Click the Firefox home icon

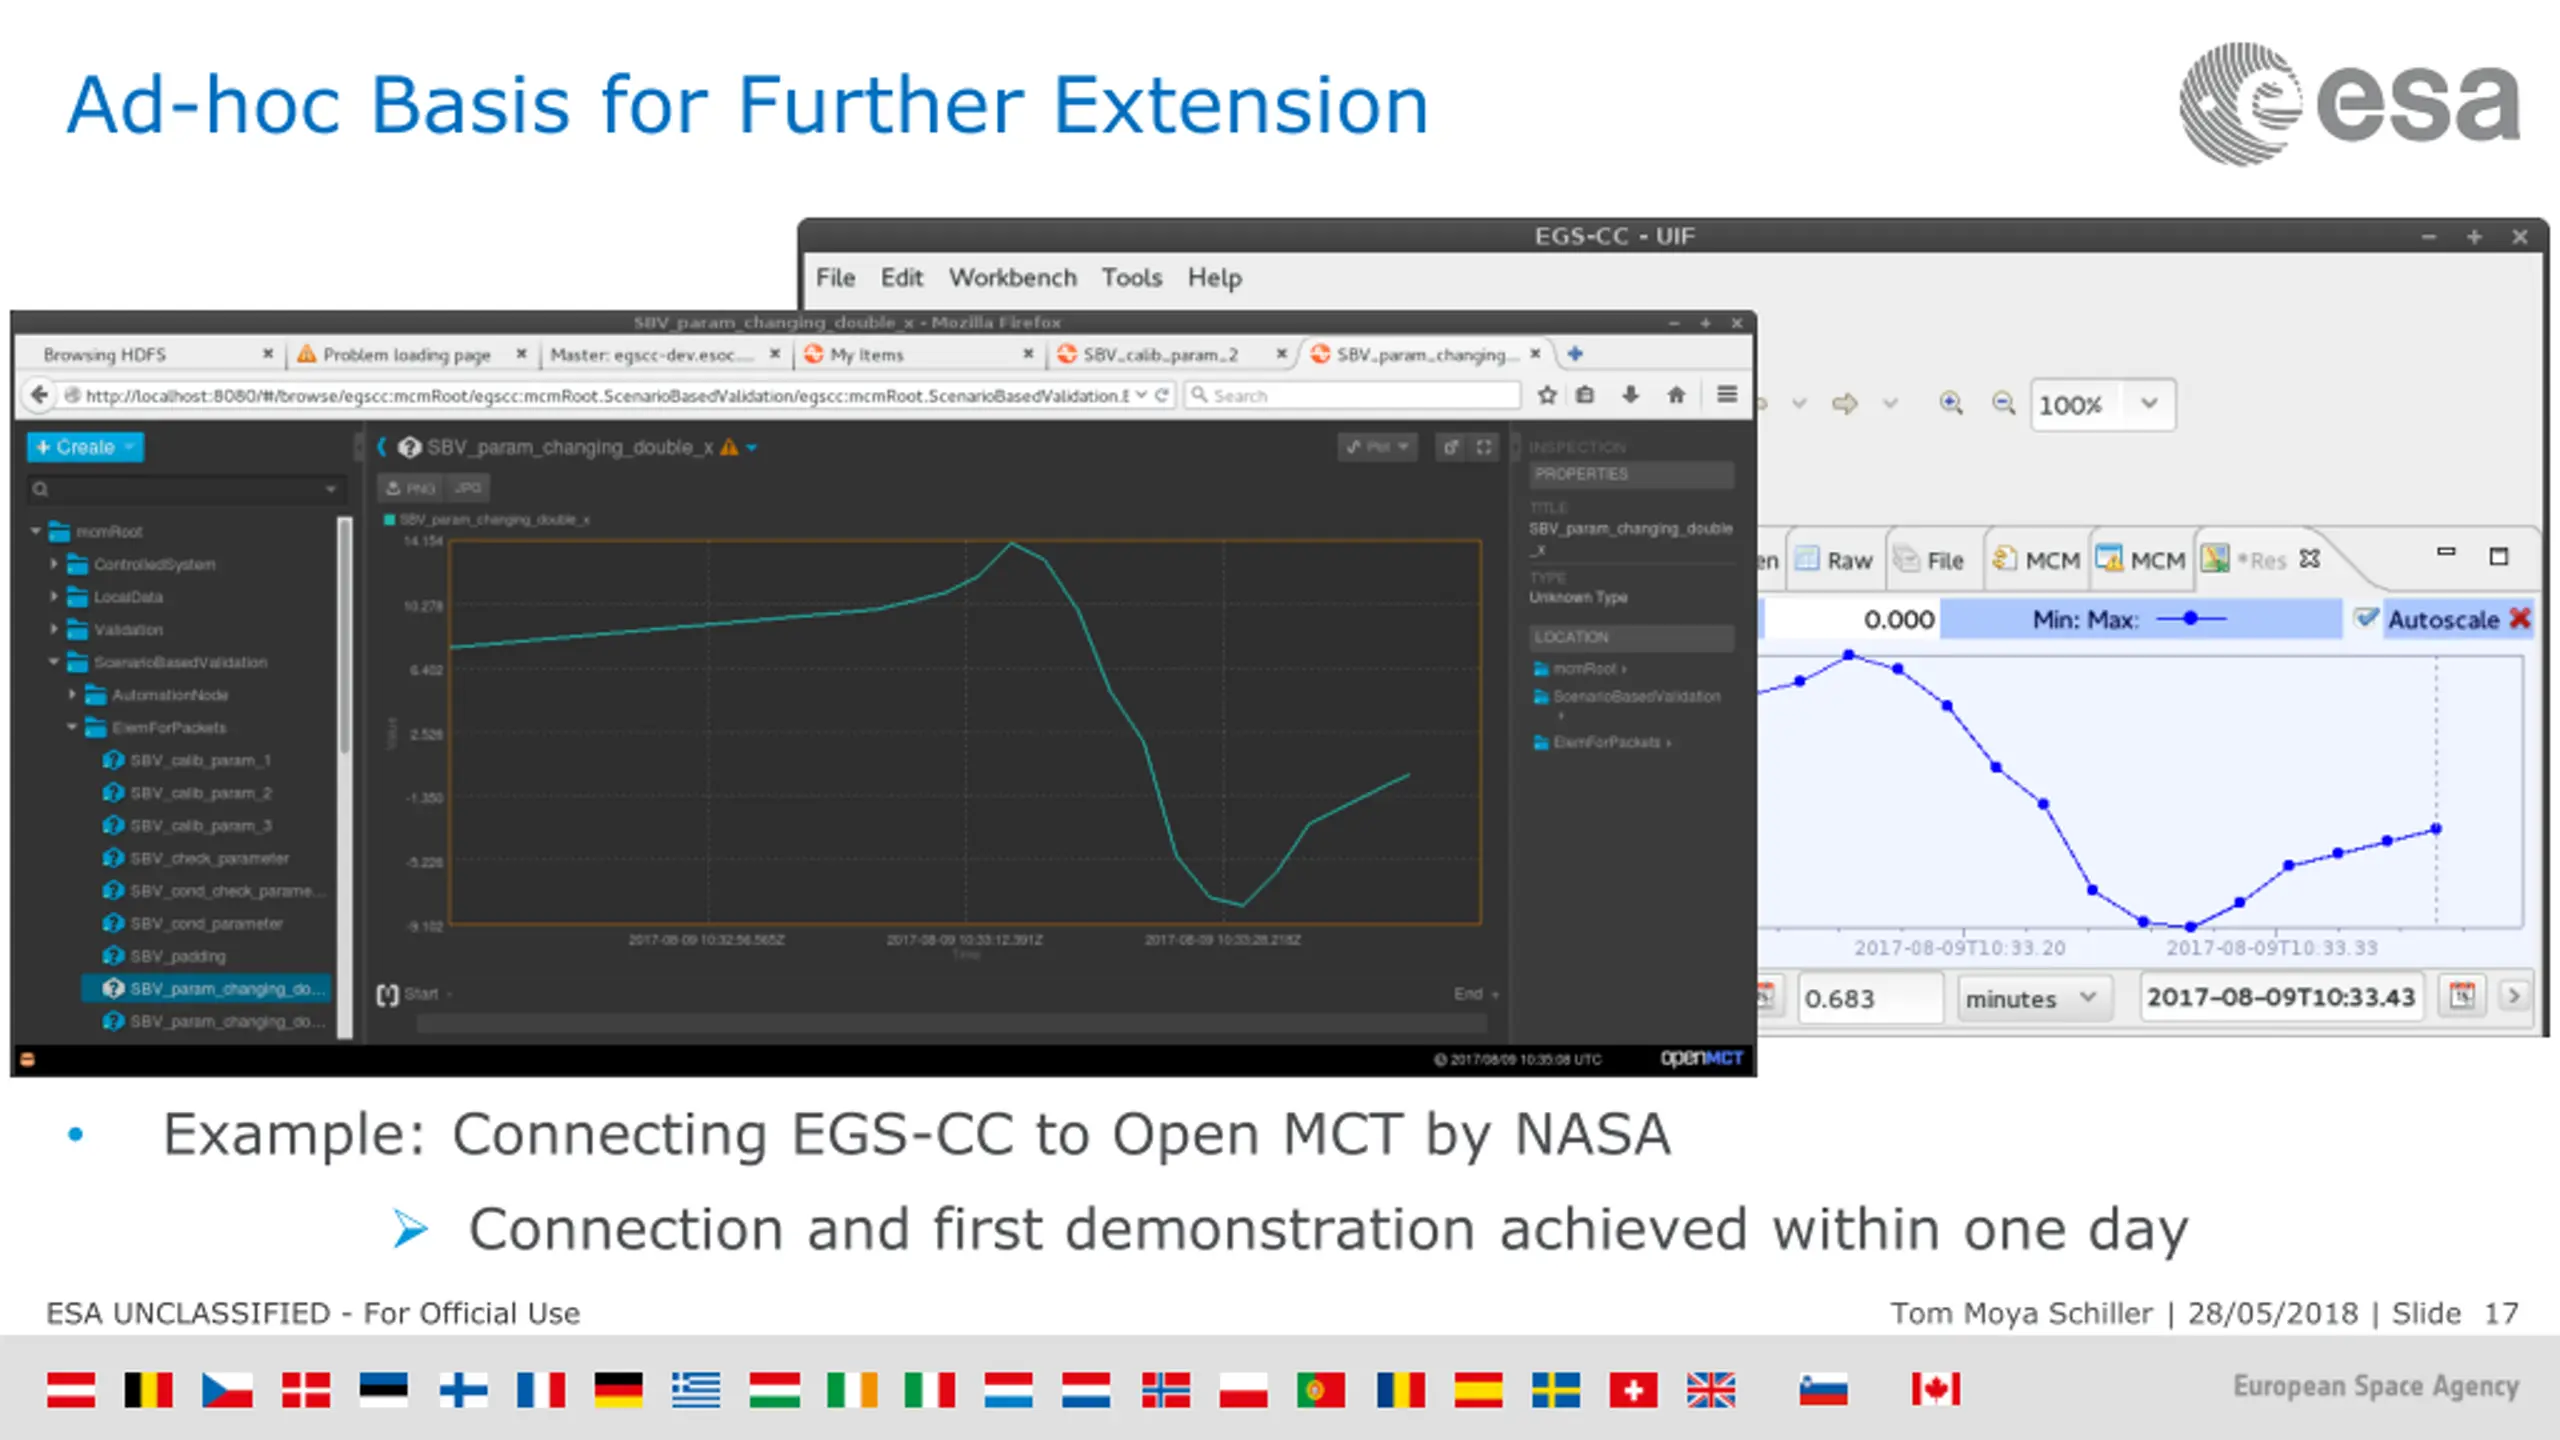coord(1676,395)
